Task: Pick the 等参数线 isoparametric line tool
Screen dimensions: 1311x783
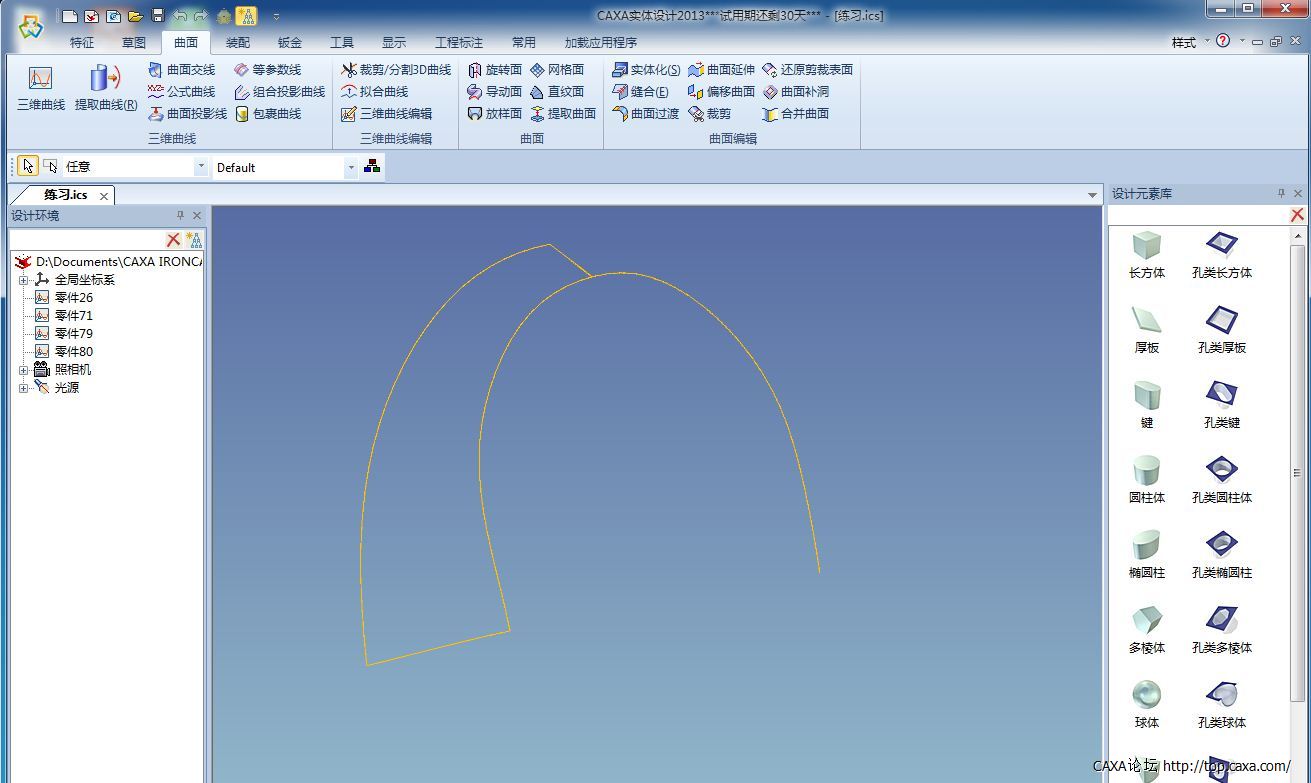Action: click(x=267, y=70)
